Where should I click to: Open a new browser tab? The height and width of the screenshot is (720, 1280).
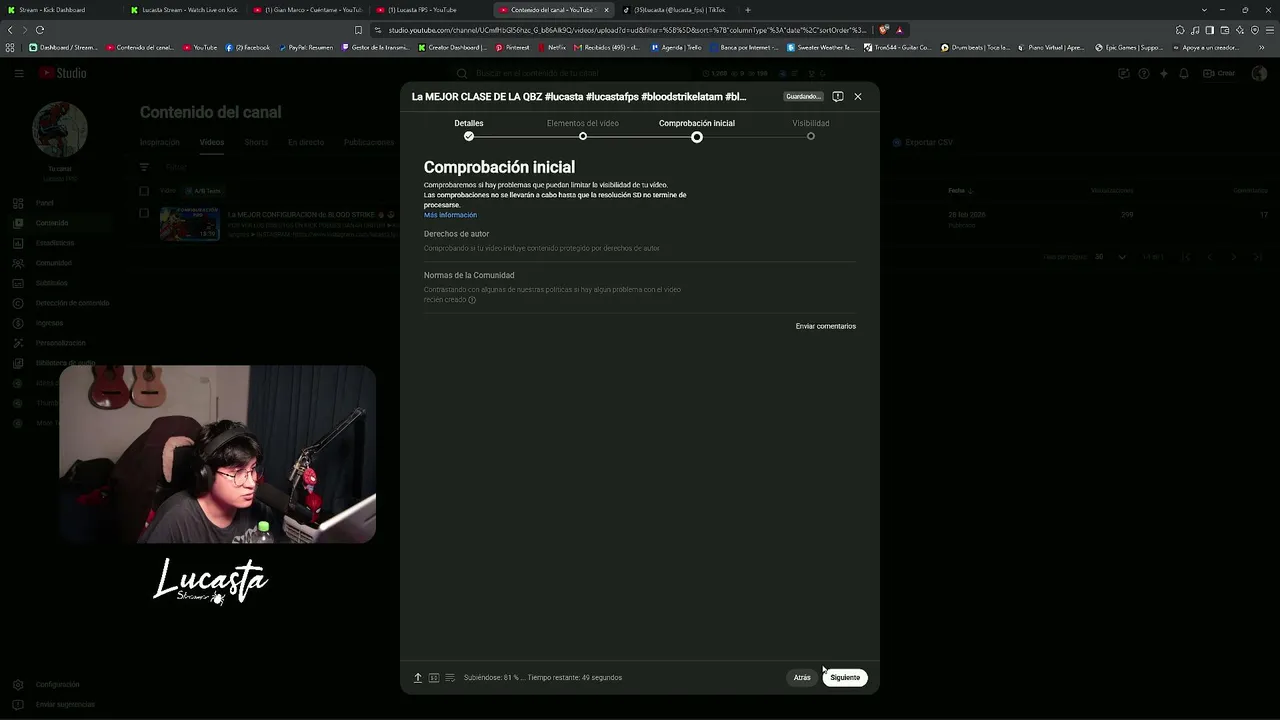tap(747, 10)
